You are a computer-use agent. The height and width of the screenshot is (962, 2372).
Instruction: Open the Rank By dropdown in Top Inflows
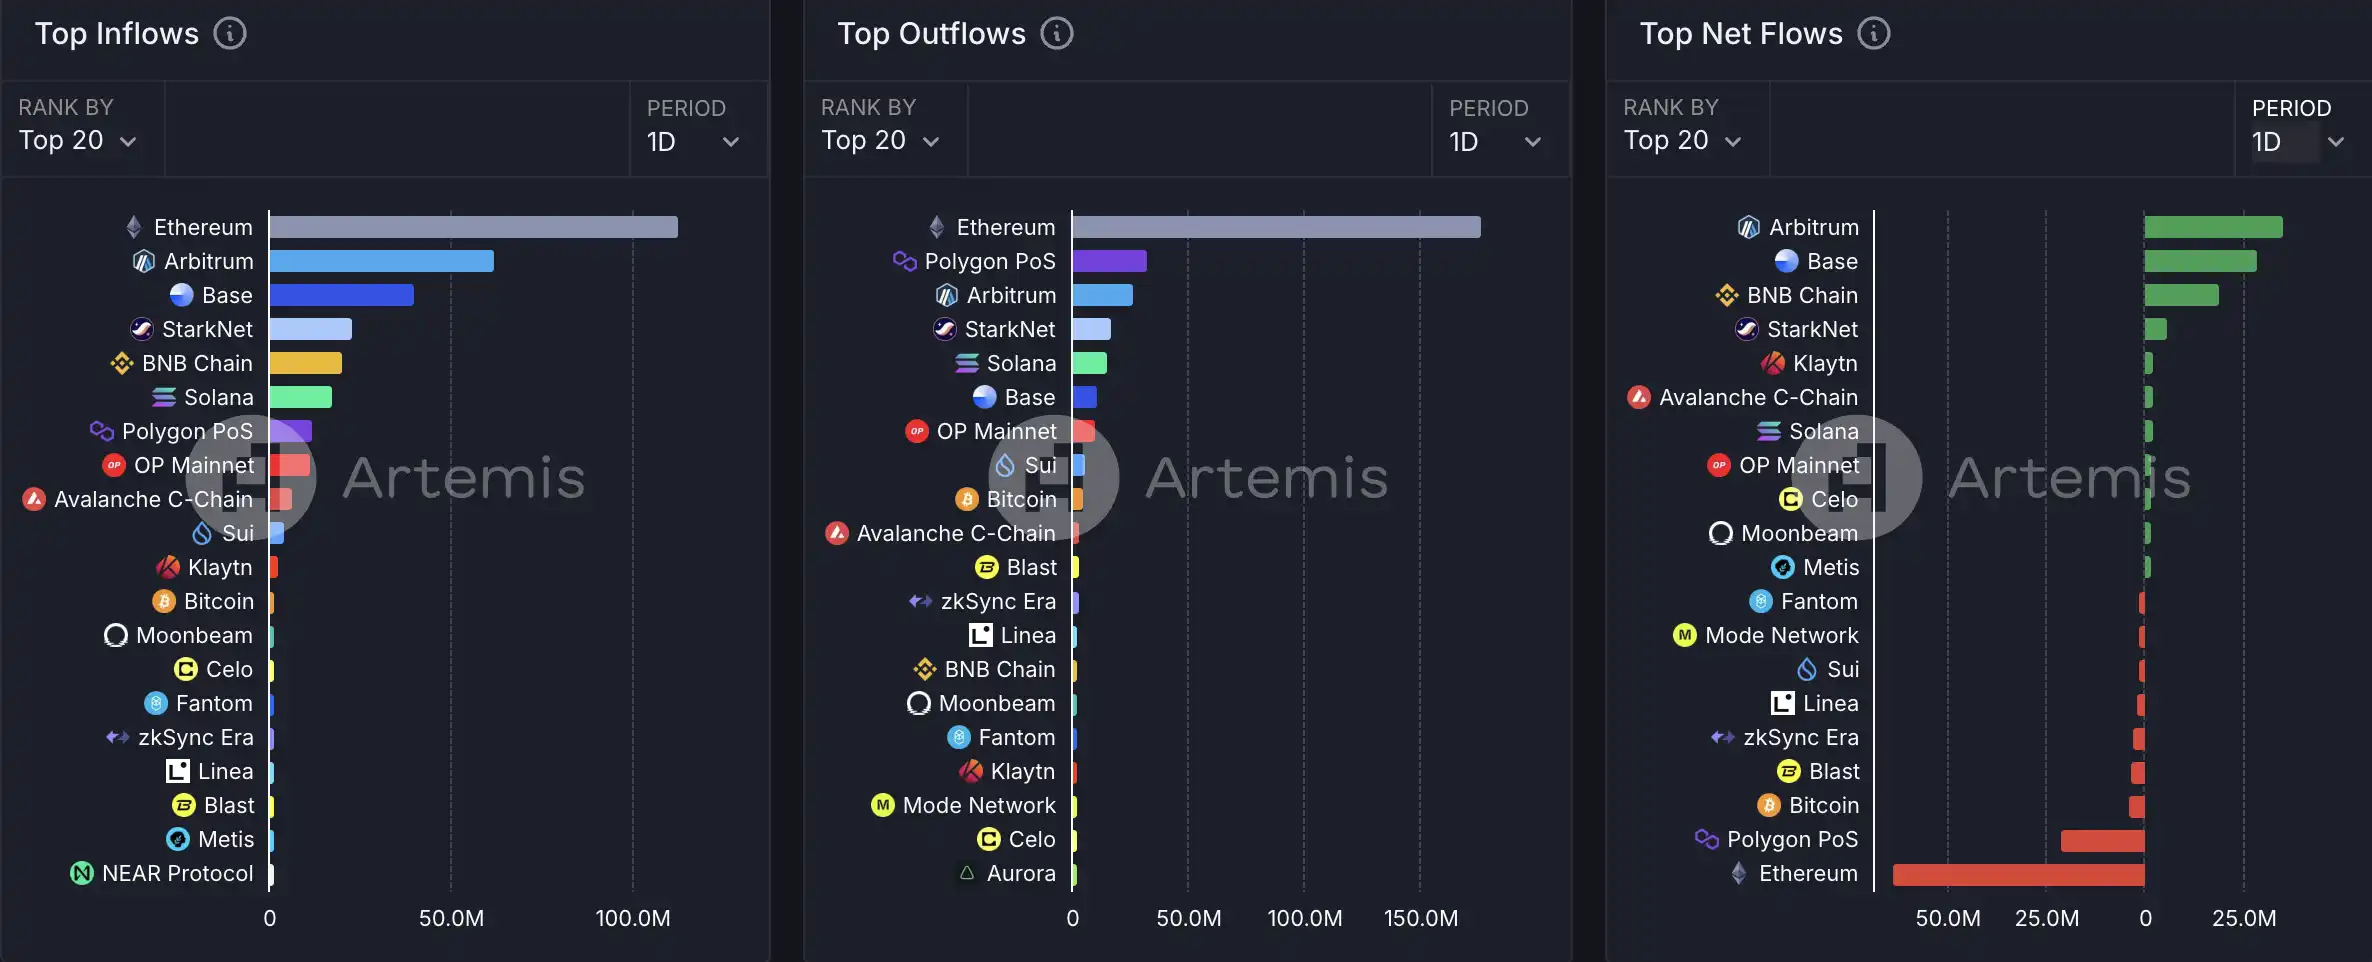pos(78,141)
